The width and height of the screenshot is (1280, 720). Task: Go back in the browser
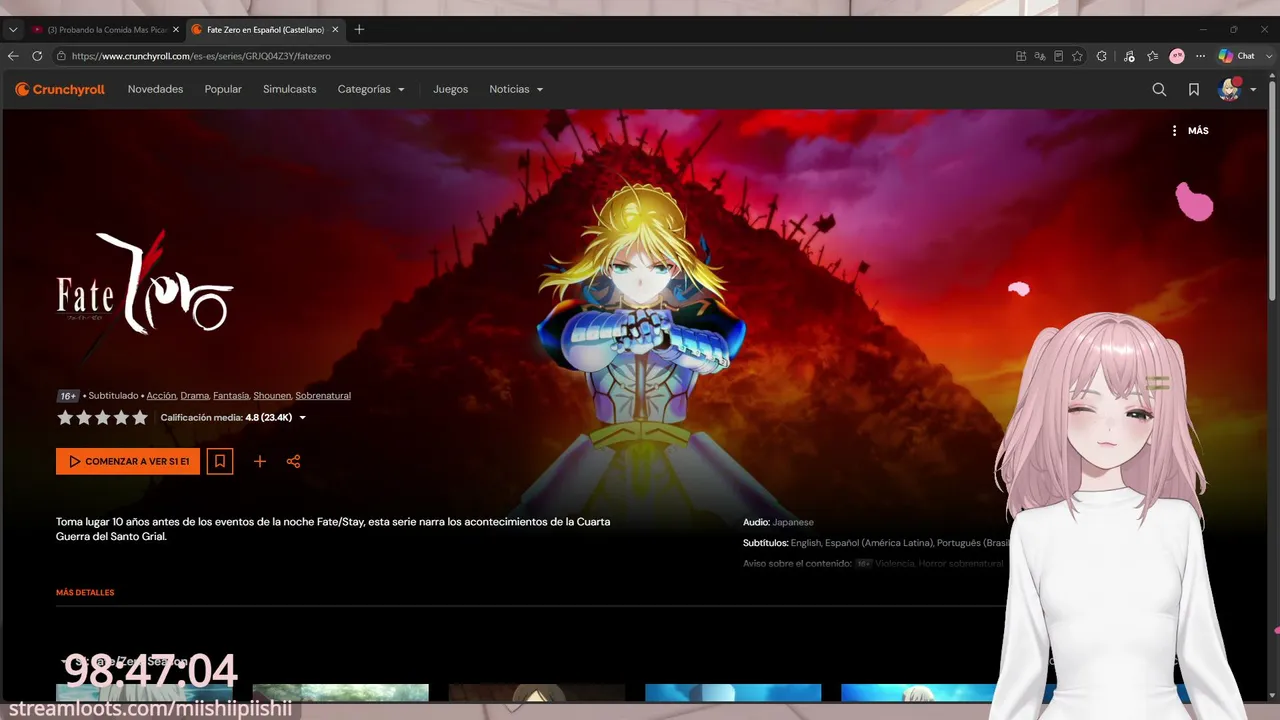[x=13, y=56]
